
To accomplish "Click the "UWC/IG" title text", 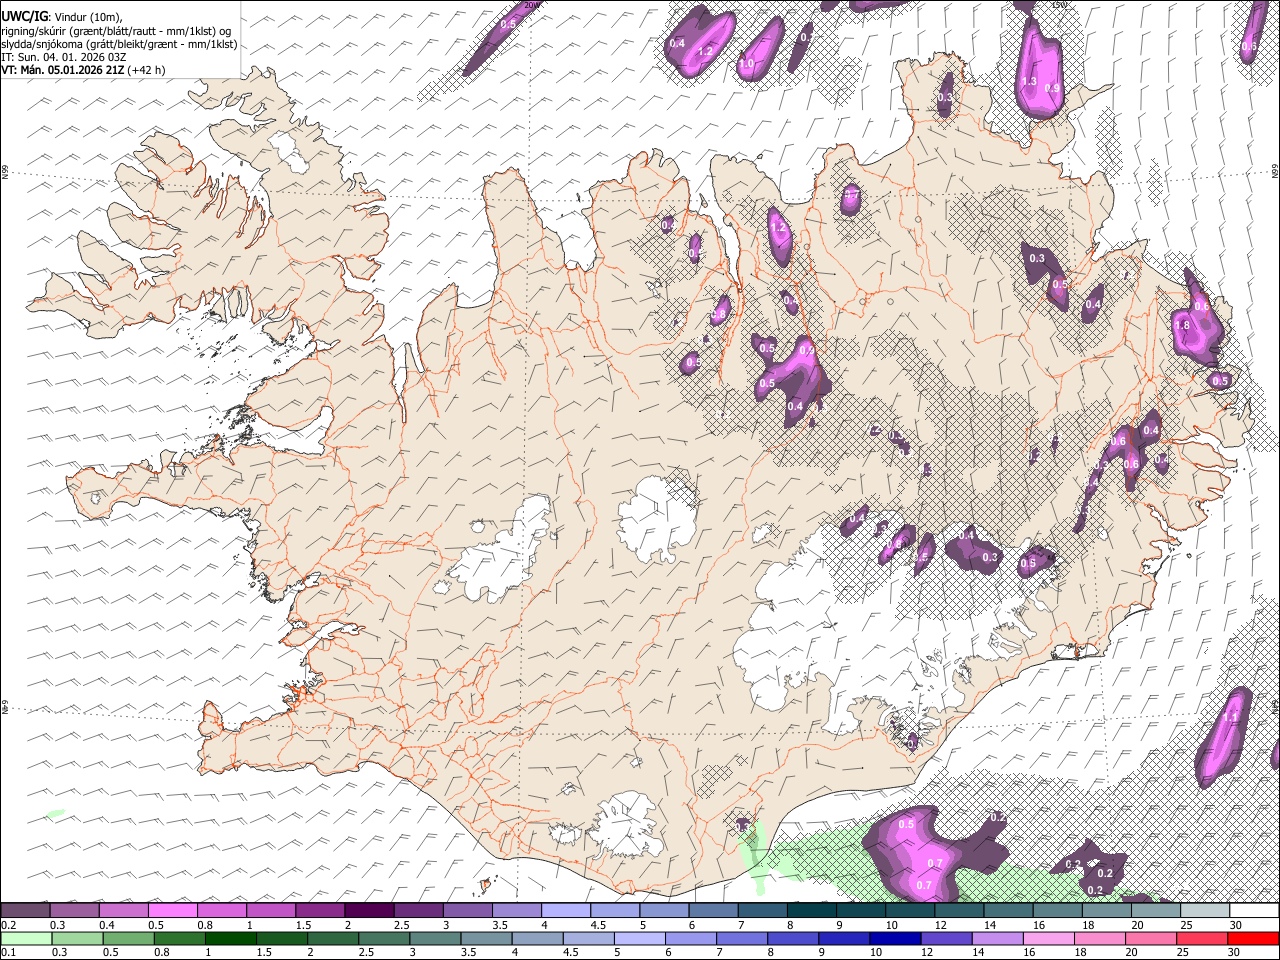I will pos(23,15).
